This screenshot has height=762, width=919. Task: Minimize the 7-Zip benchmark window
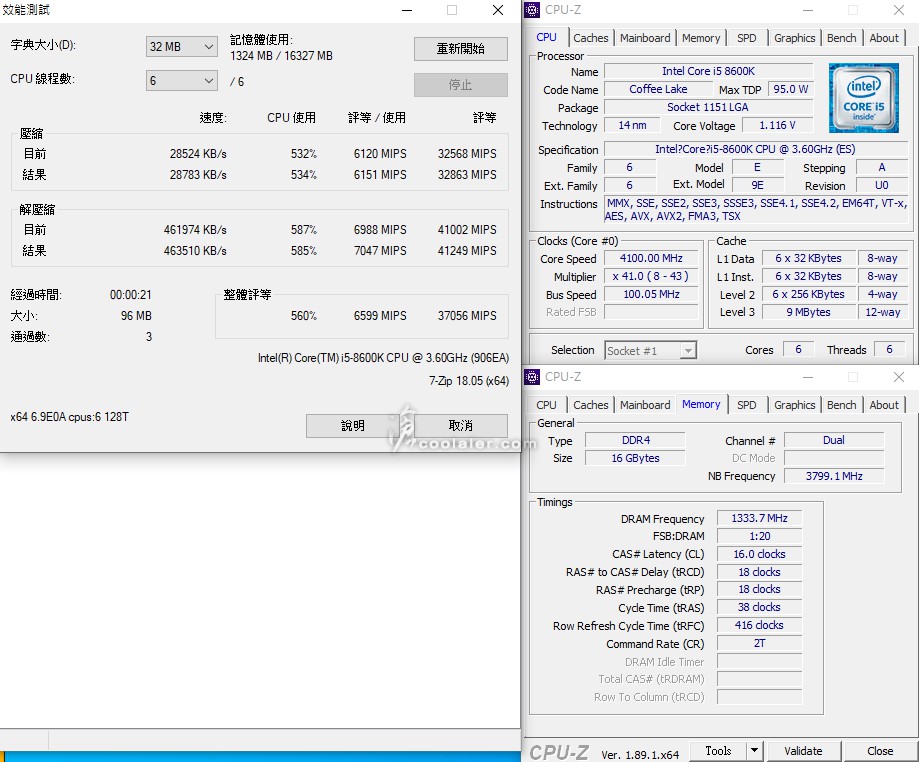[407, 10]
